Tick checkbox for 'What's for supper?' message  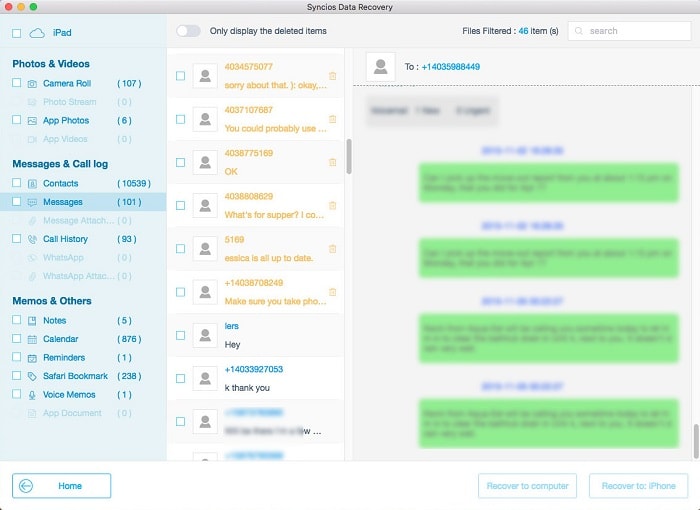180,205
